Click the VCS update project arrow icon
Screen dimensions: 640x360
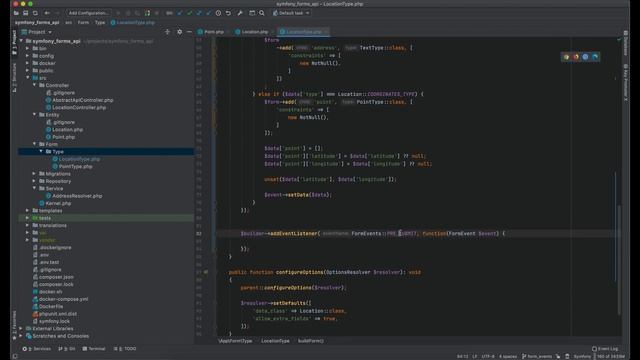180,13
